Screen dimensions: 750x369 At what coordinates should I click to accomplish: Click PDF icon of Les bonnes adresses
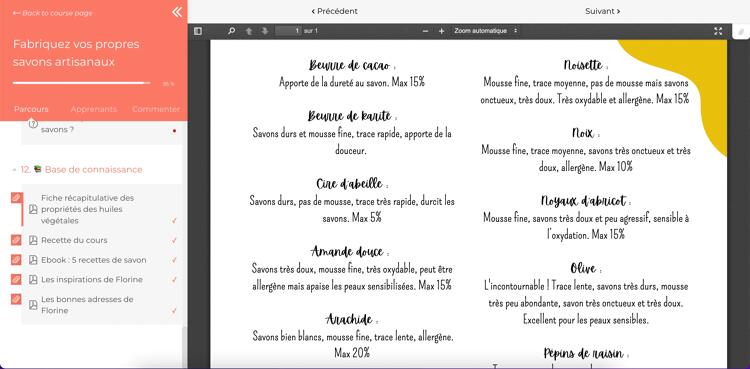(33, 305)
